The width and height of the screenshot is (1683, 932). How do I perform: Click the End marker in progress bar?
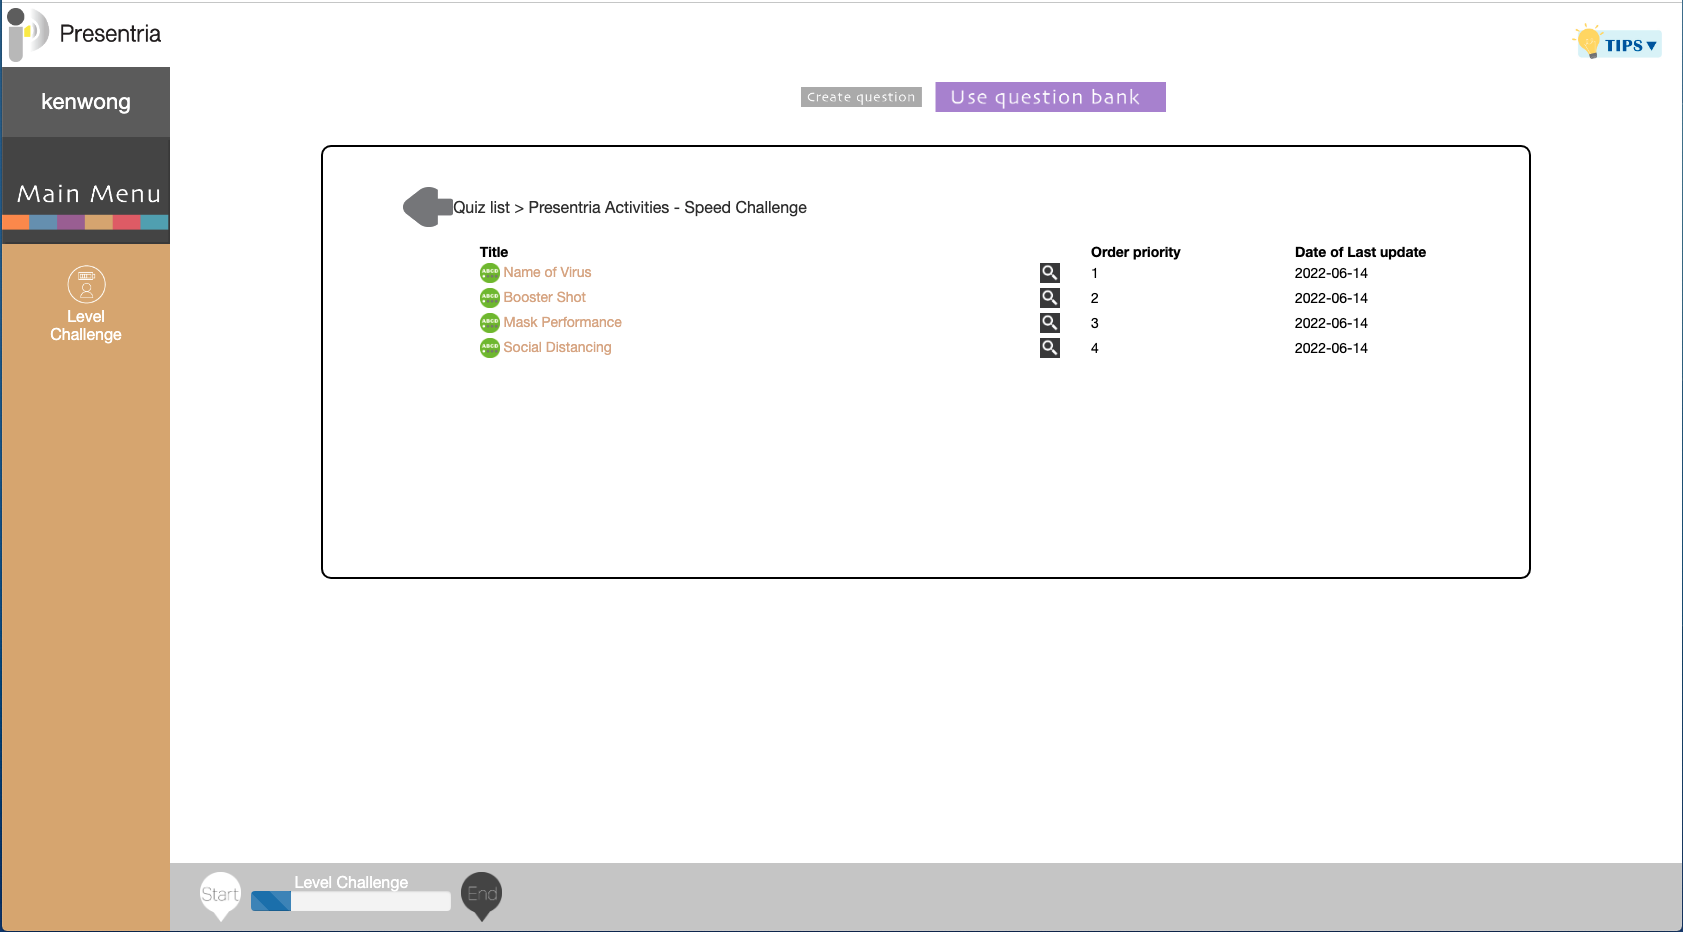[x=481, y=895]
